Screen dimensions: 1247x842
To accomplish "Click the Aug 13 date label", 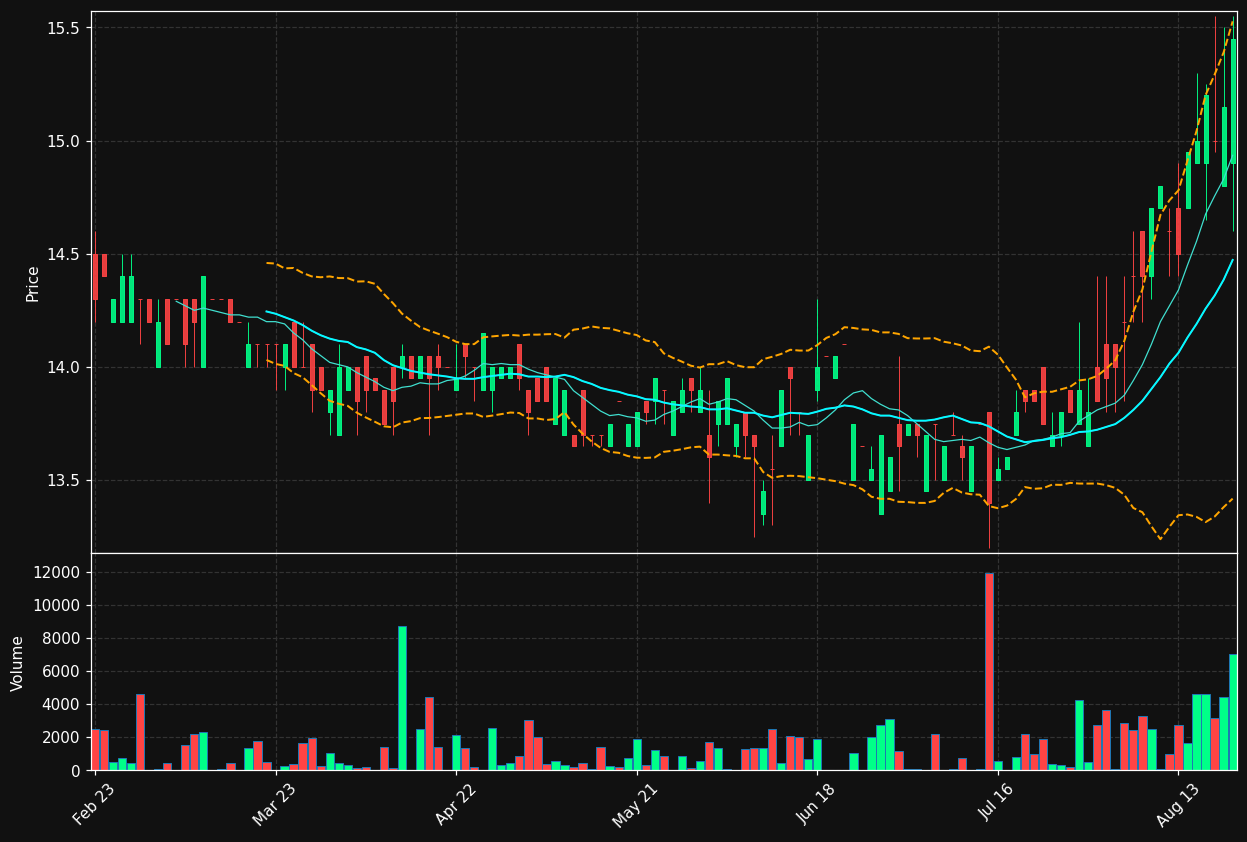I will pos(1176,804).
